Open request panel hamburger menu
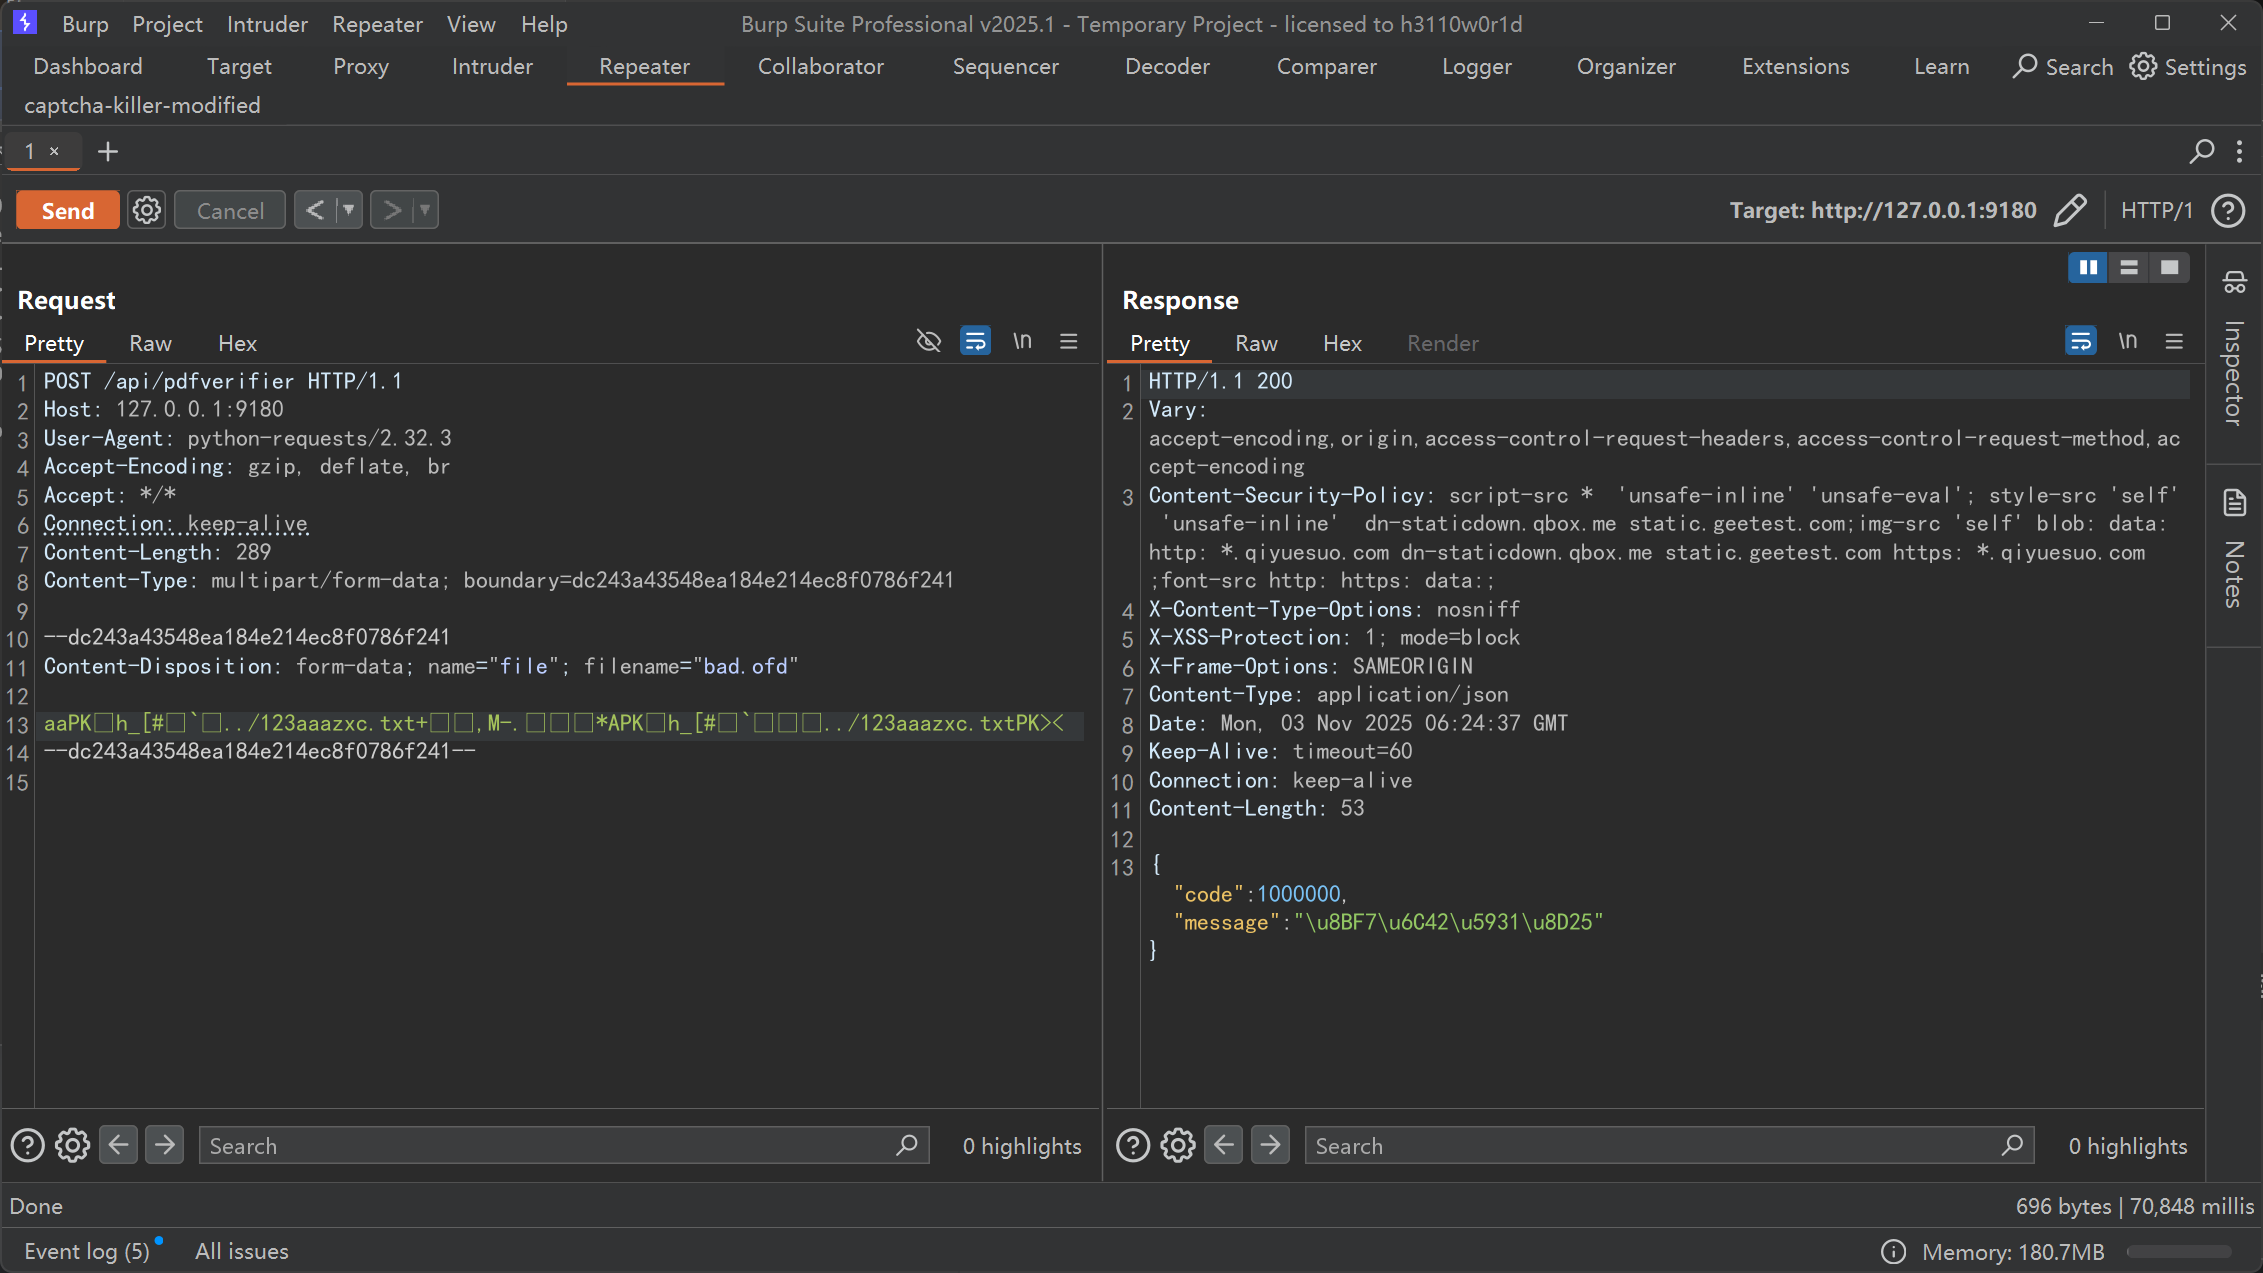 [1069, 342]
